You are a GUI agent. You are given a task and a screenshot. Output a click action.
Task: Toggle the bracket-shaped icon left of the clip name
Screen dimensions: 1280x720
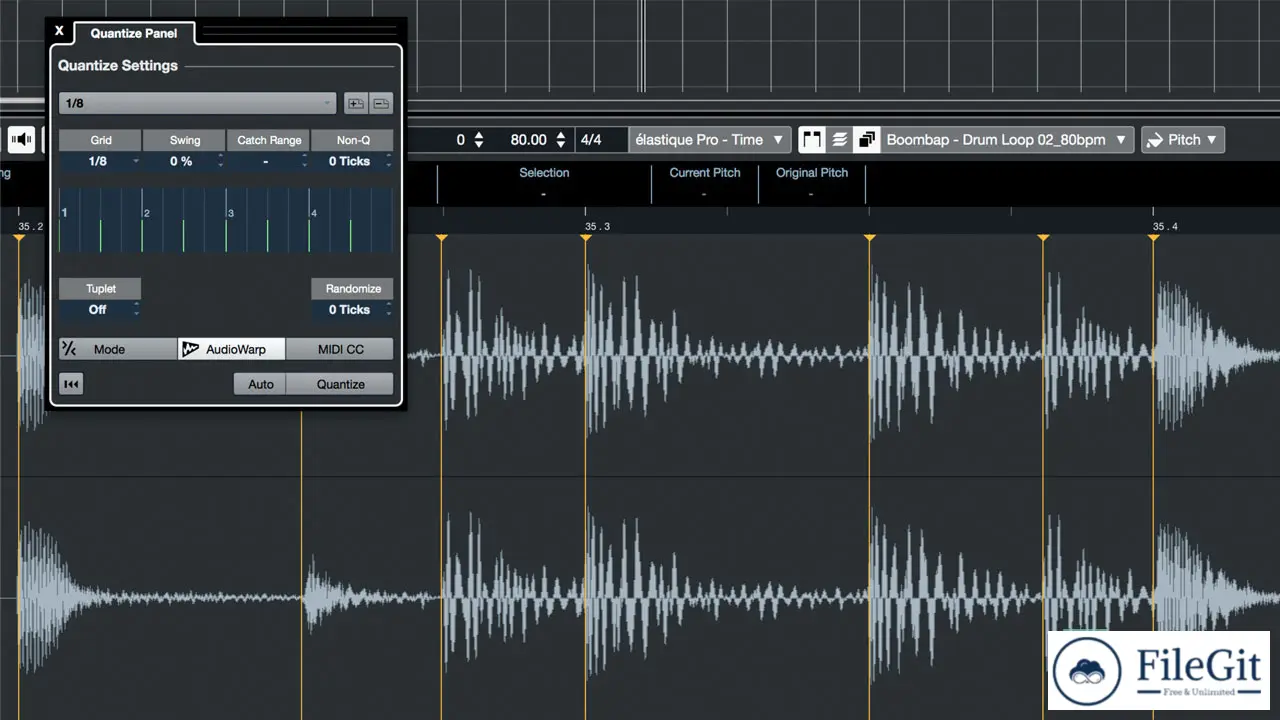point(812,140)
